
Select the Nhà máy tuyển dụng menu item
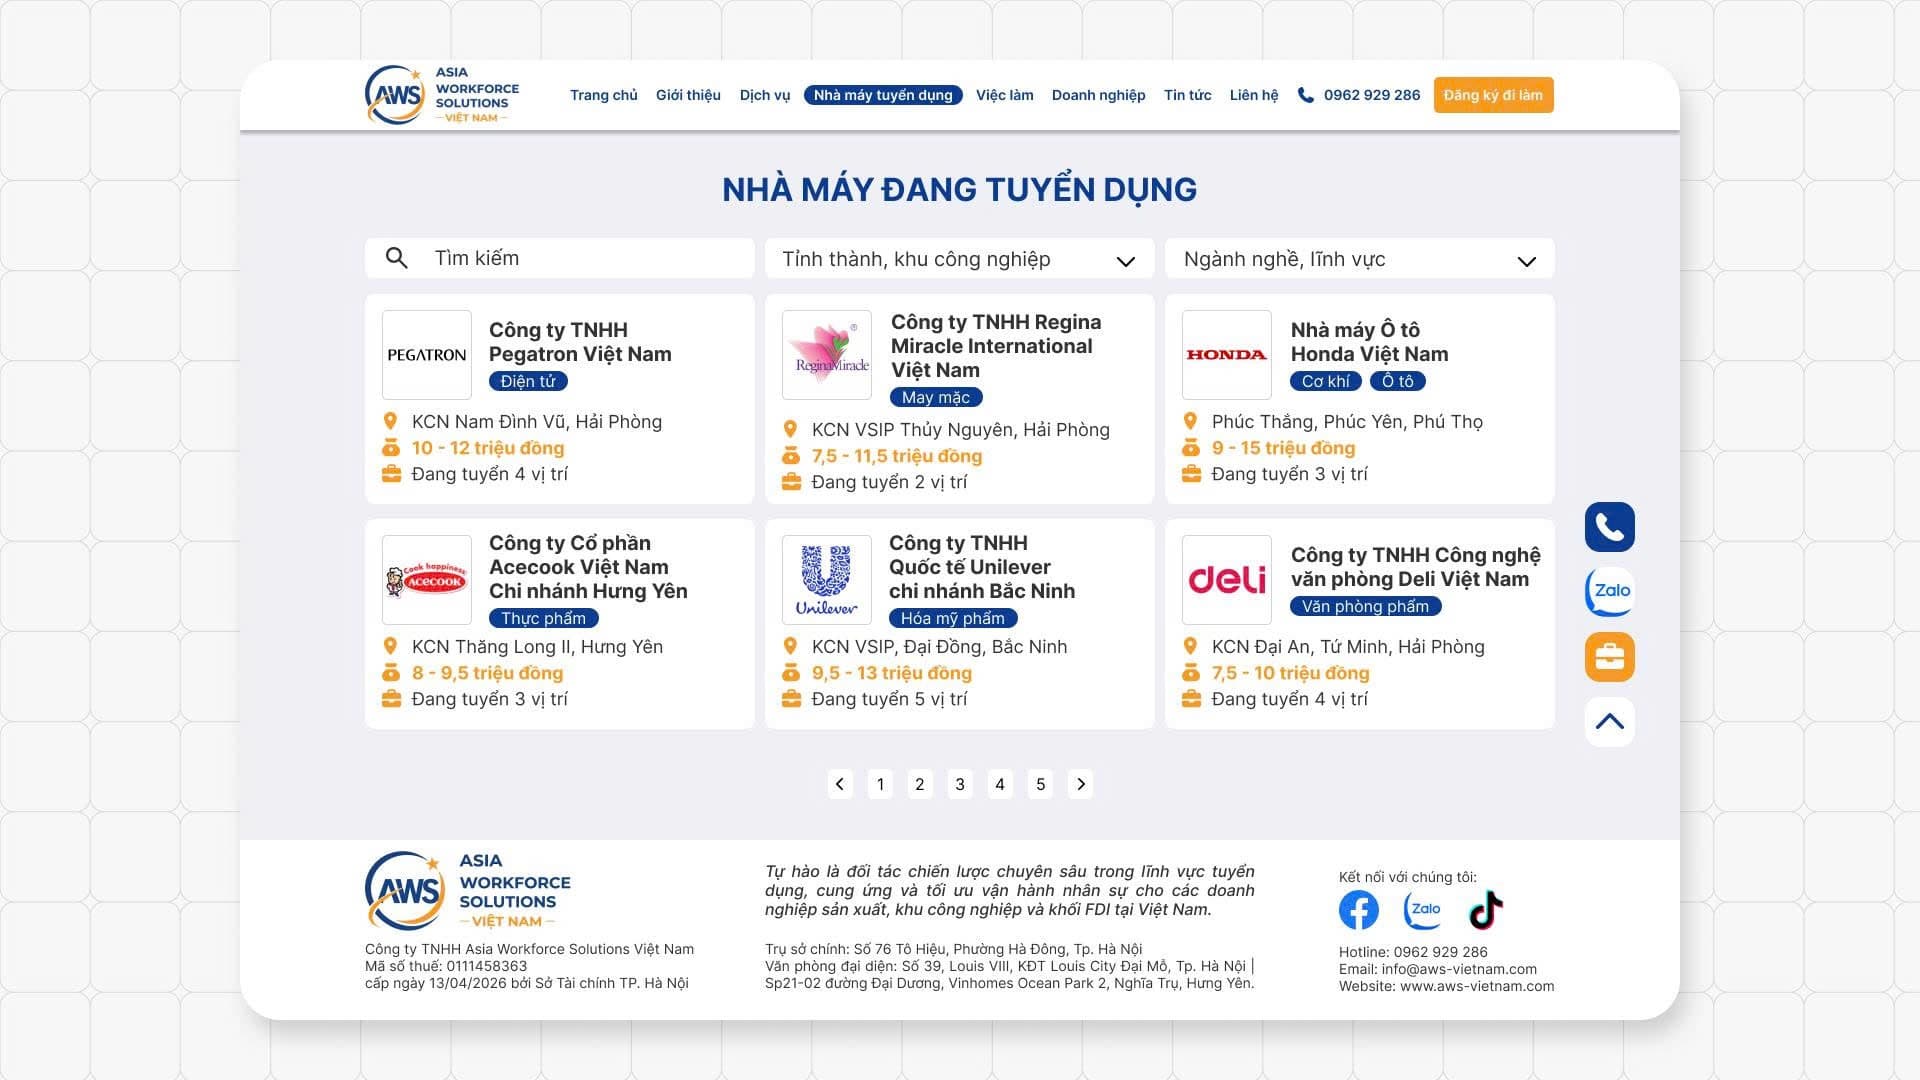tap(883, 95)
